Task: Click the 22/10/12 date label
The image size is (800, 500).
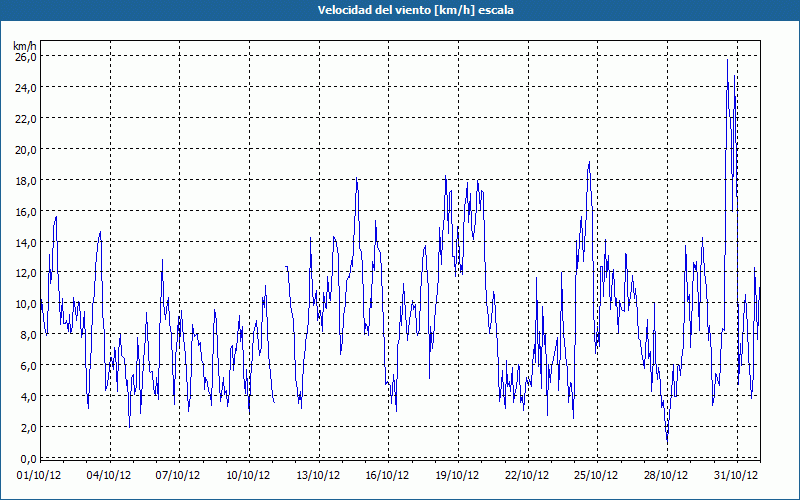Action: [x=527, y=476]
